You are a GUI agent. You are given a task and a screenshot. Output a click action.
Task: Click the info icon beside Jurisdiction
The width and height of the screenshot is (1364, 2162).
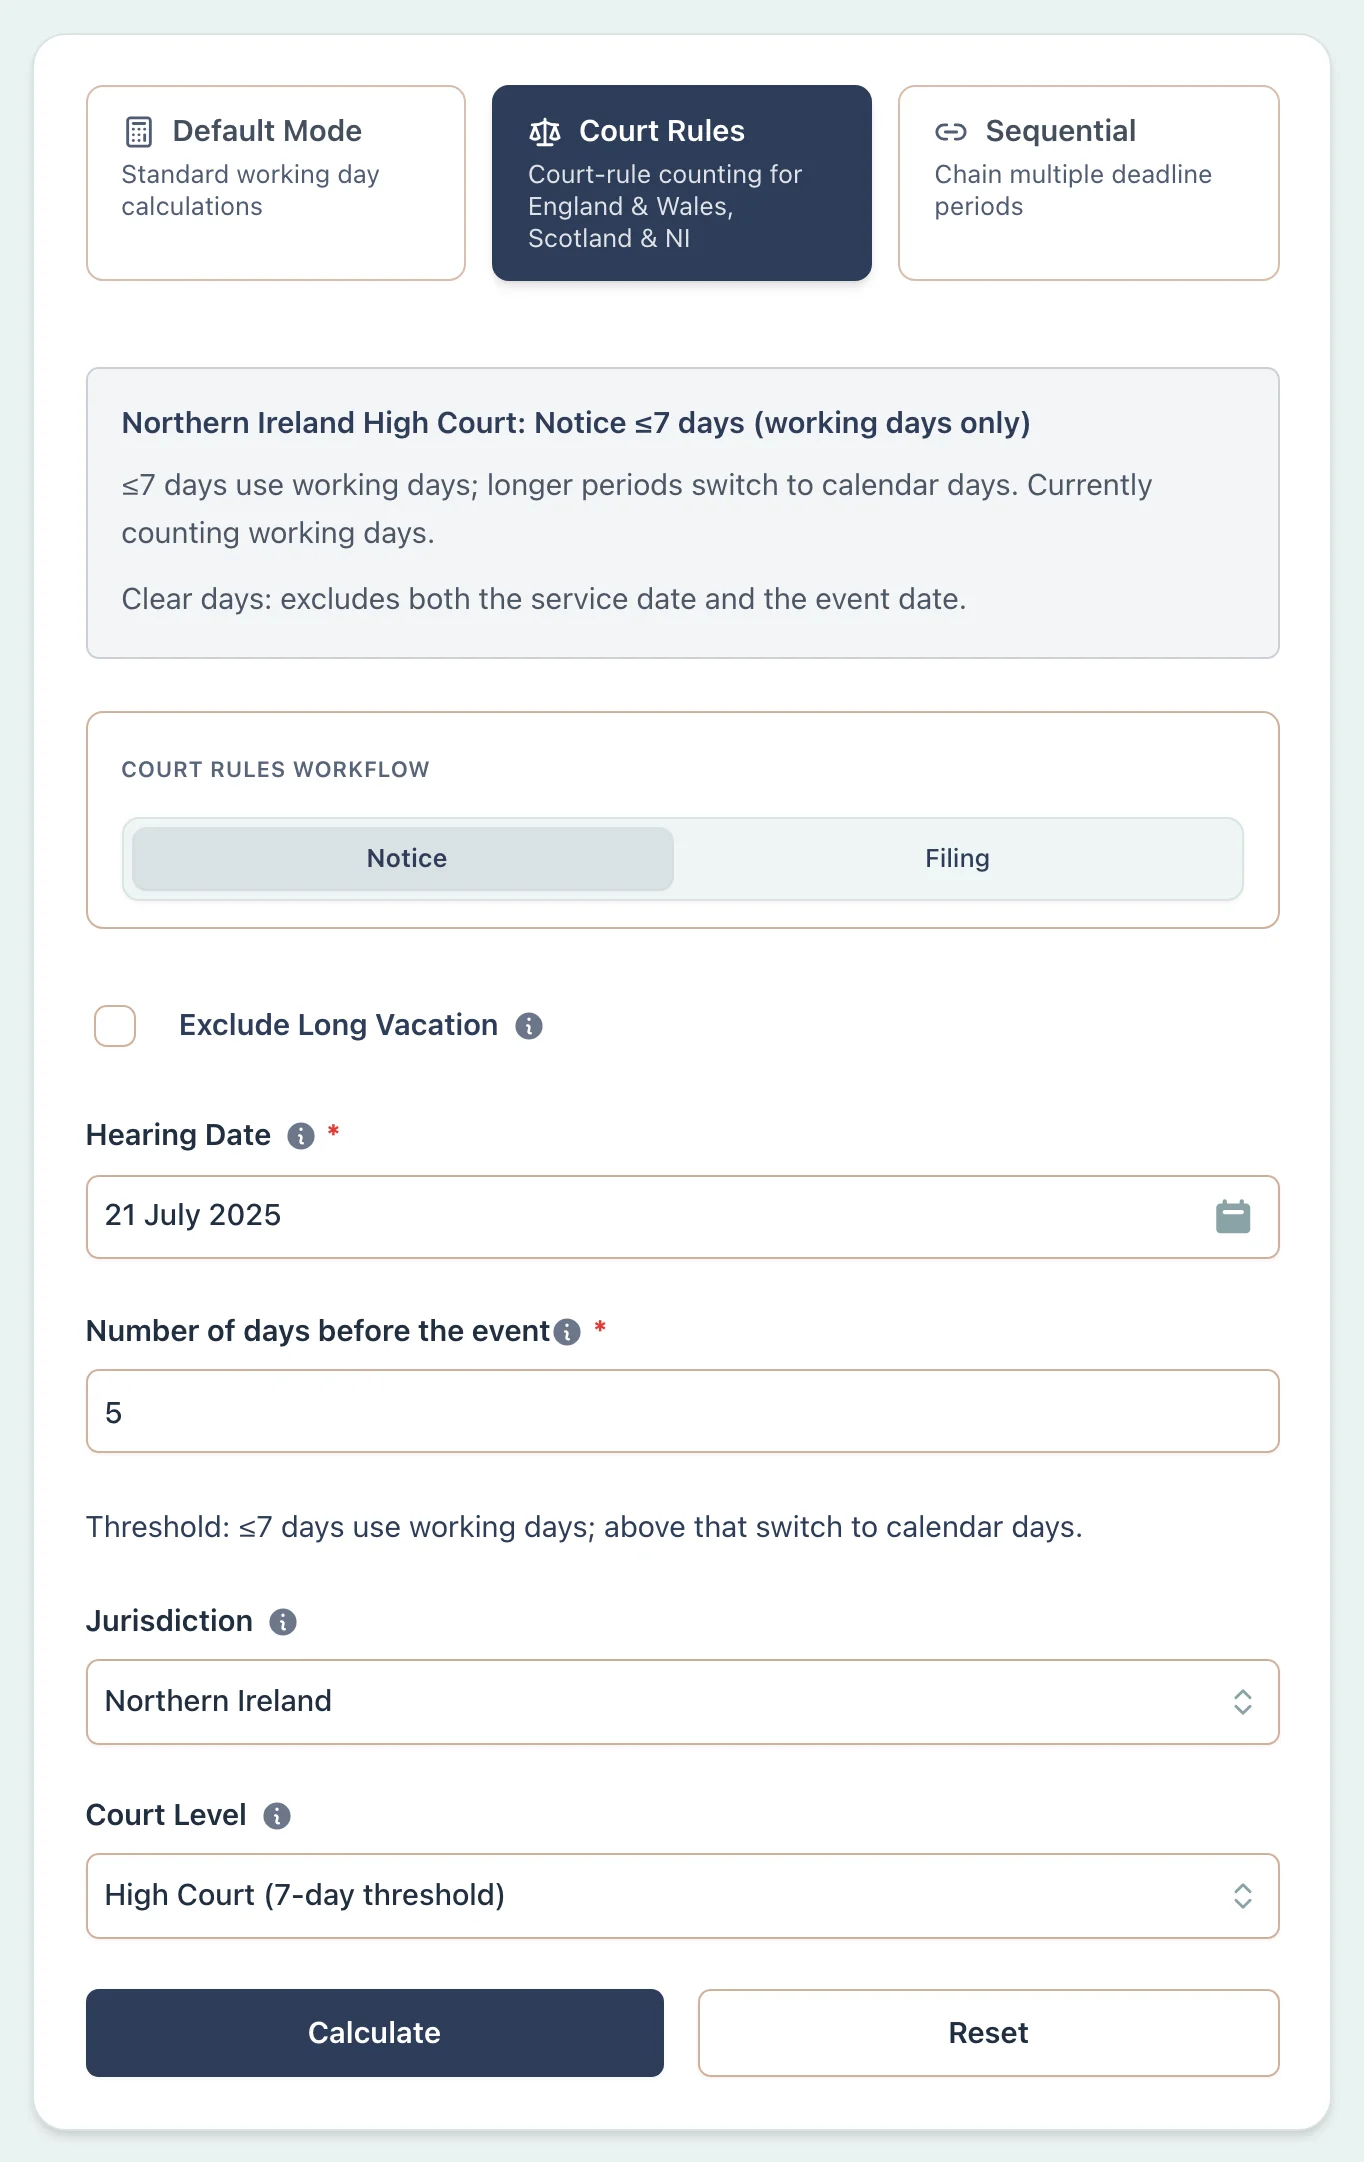[283, 1621]
